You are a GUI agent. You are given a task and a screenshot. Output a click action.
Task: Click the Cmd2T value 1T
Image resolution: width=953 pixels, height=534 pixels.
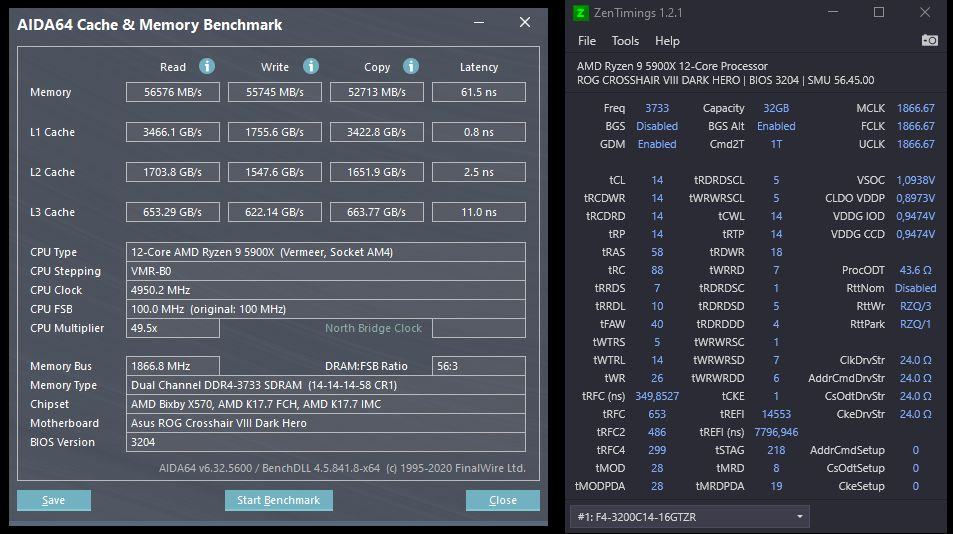pyautogui.click(x=776, y=144)
